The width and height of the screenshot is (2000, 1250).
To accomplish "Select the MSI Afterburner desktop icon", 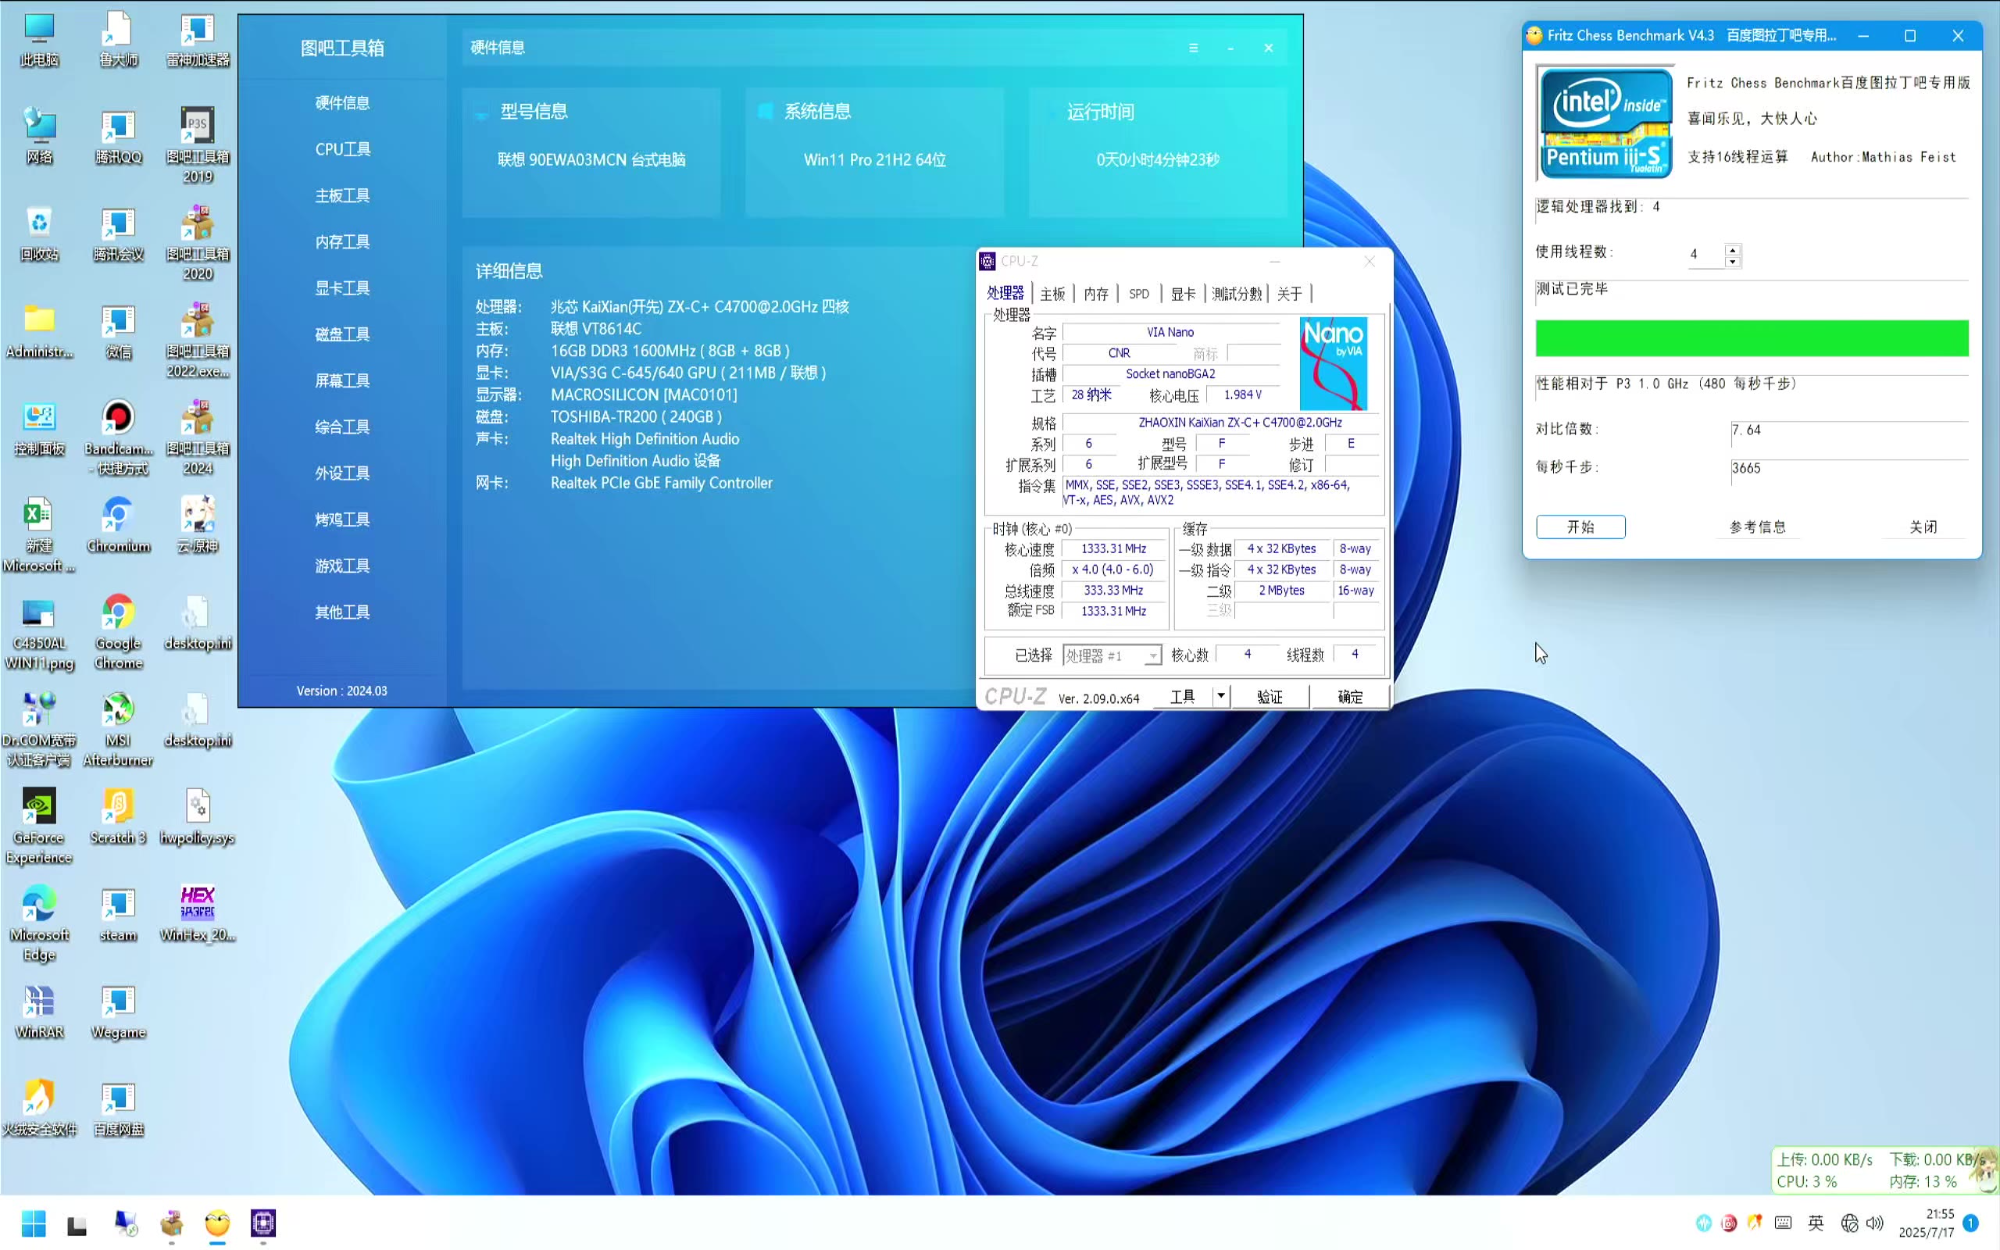I will [118, 730].
